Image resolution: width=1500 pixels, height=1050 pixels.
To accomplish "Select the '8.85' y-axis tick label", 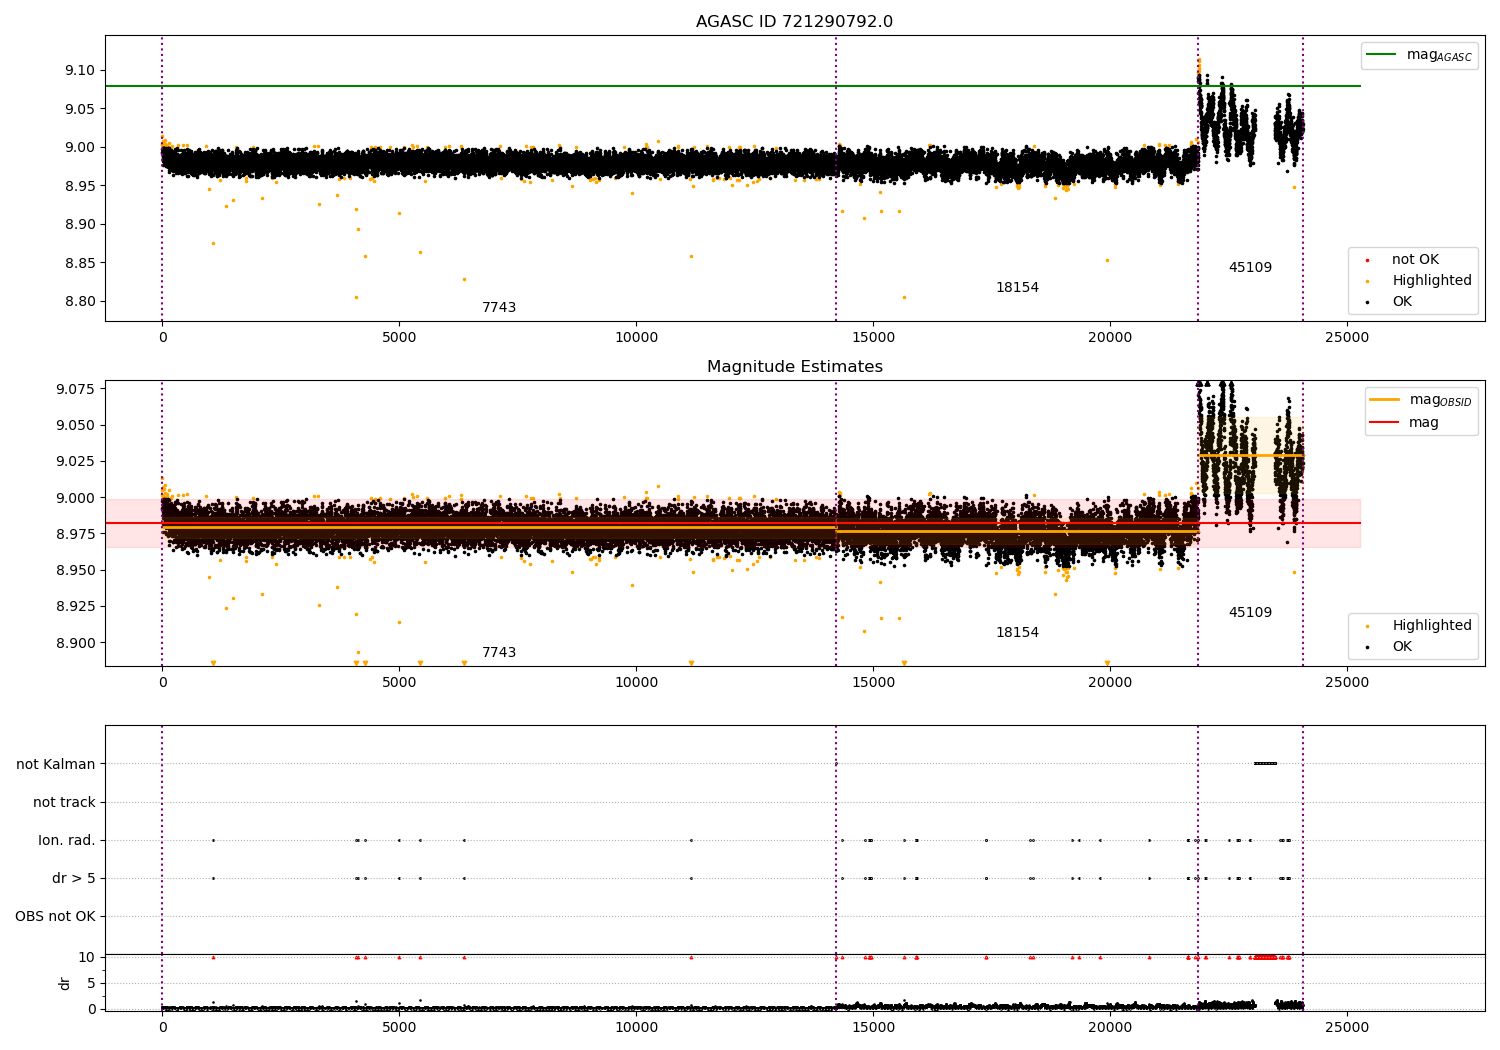I will (x=82, y=263).
